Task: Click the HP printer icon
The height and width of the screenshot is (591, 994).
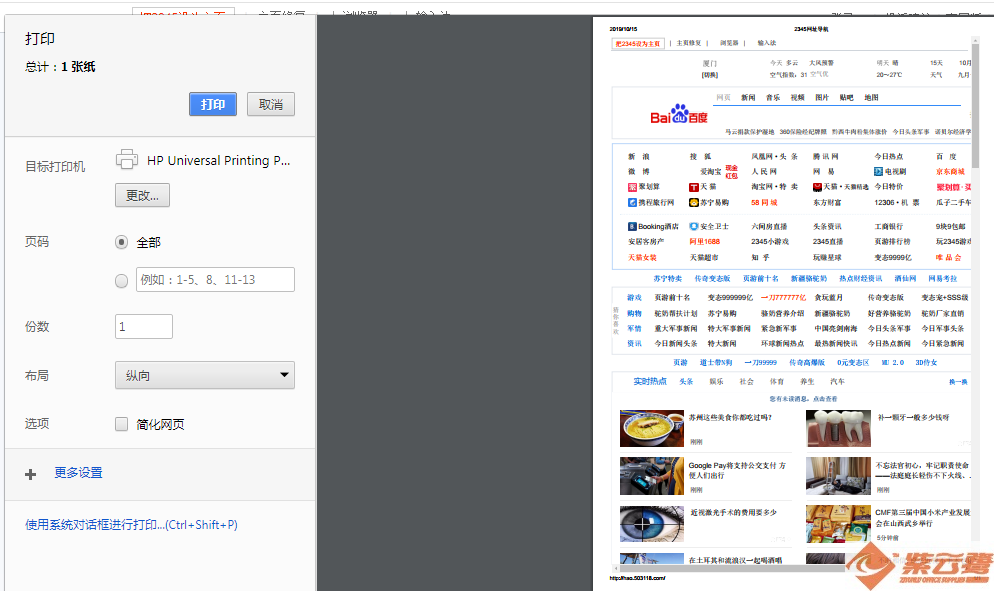Action: pos(126,159)
